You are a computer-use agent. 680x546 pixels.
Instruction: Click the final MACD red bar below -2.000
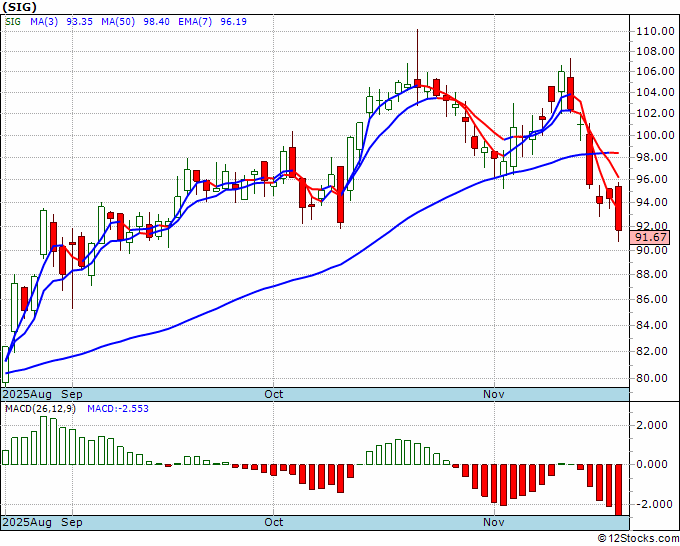(x=618, y=490)
